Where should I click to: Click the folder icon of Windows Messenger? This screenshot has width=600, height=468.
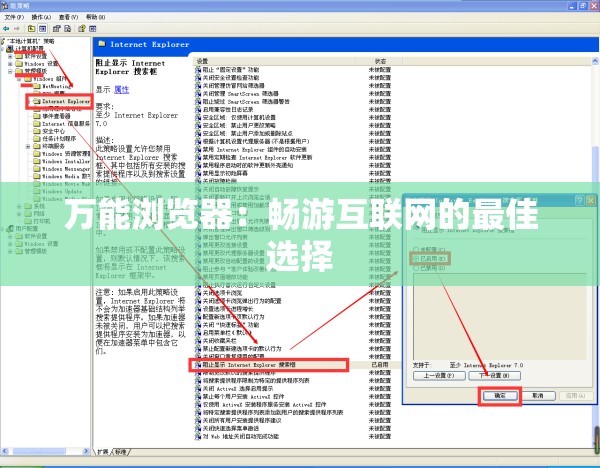pos(37,169)
